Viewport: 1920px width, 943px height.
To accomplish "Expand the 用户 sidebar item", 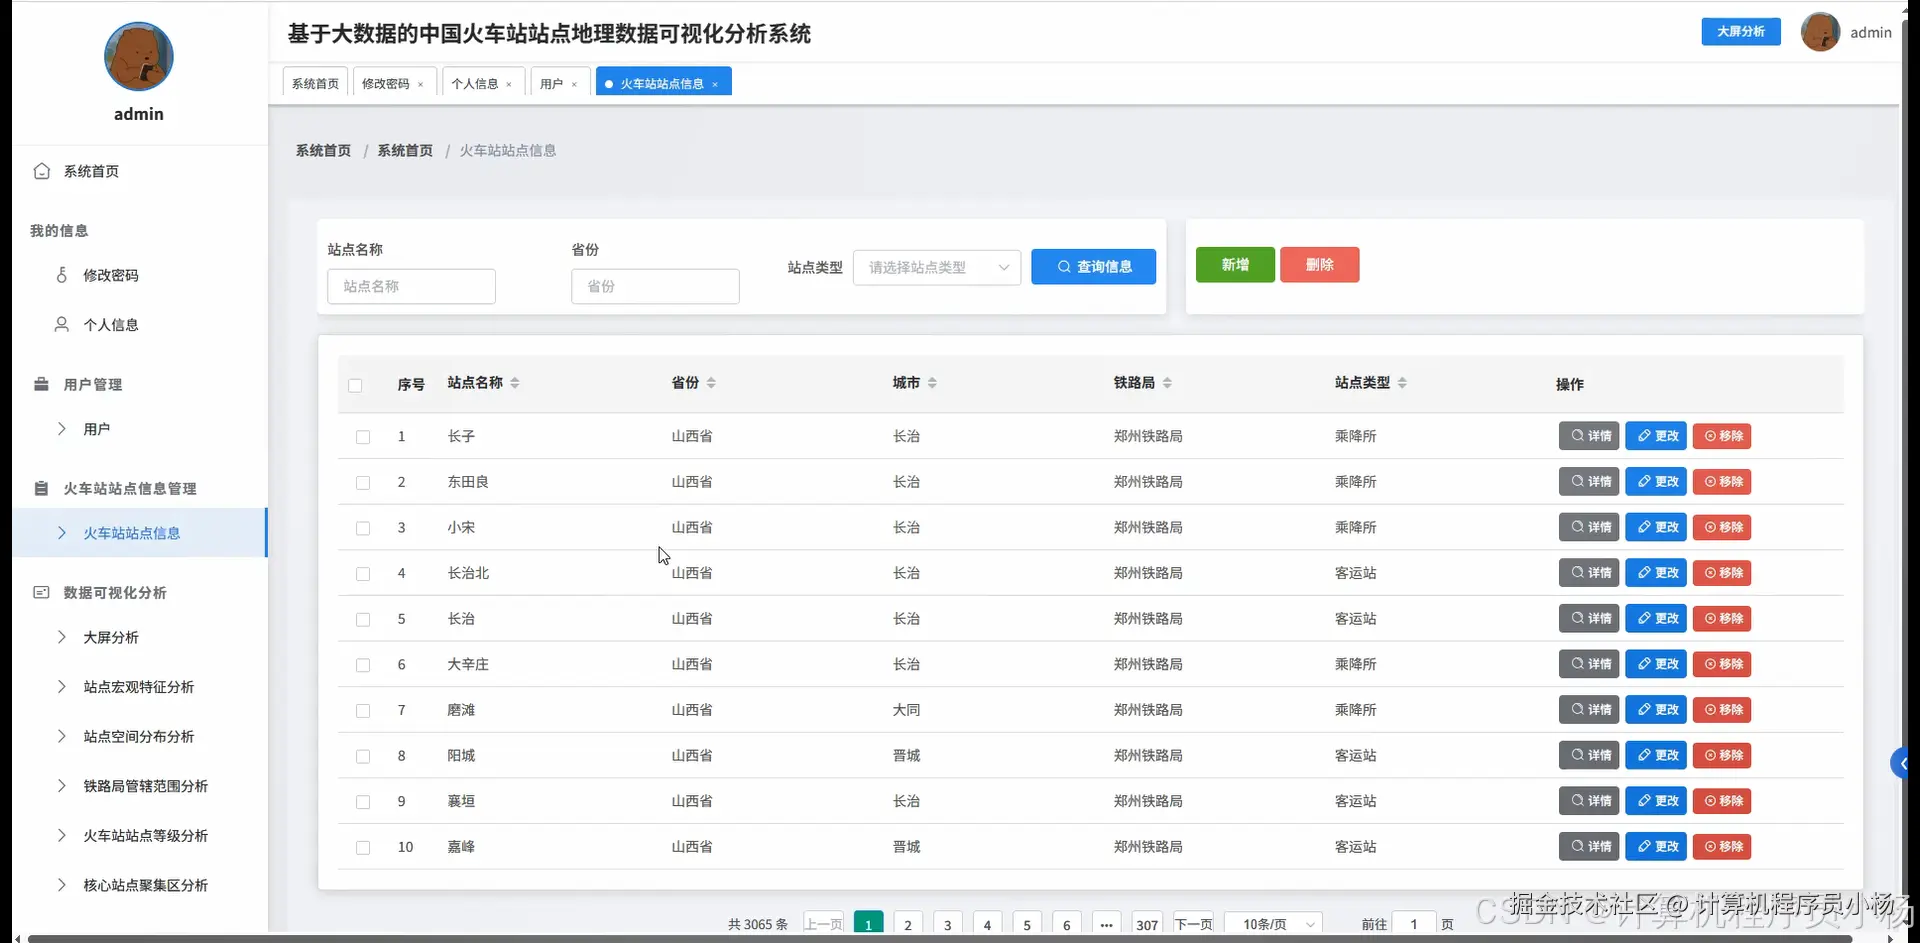I will pos(140,429).
